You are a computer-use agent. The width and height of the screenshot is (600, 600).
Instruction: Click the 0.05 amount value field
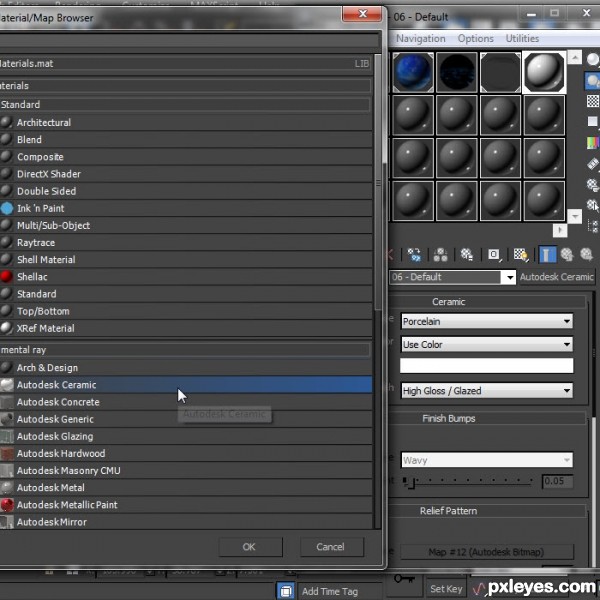[x=557, y=481]
